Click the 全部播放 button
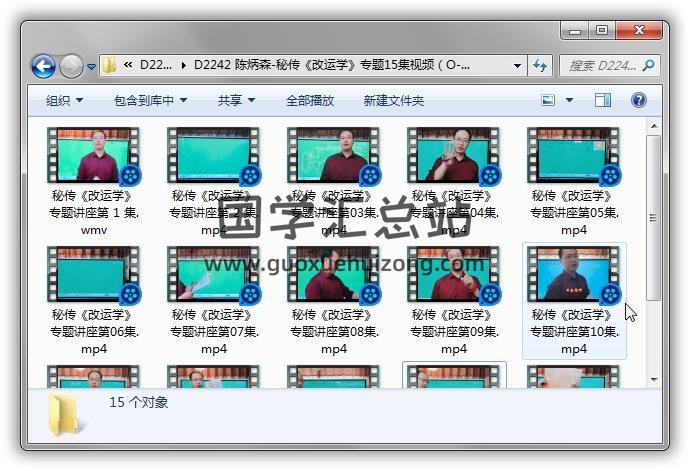690x471 pixels. coord(310,101)
